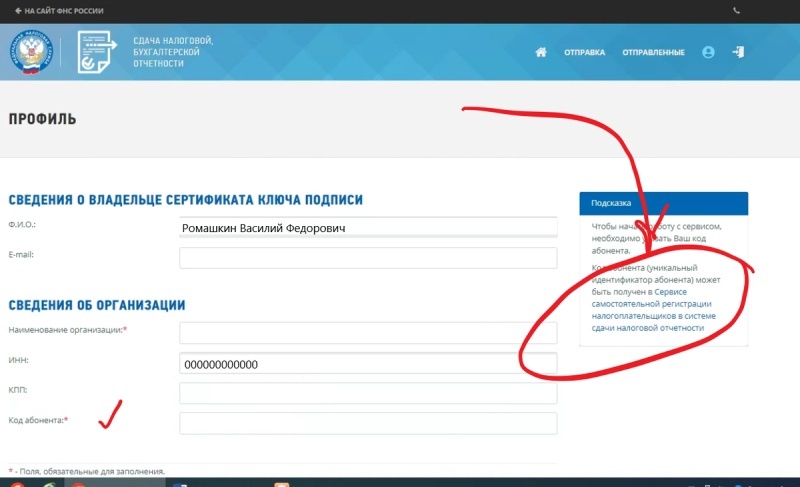Click the Сведения об организации section heading
The width and height of the screenshot is (800, 487).
click(96, 305)
